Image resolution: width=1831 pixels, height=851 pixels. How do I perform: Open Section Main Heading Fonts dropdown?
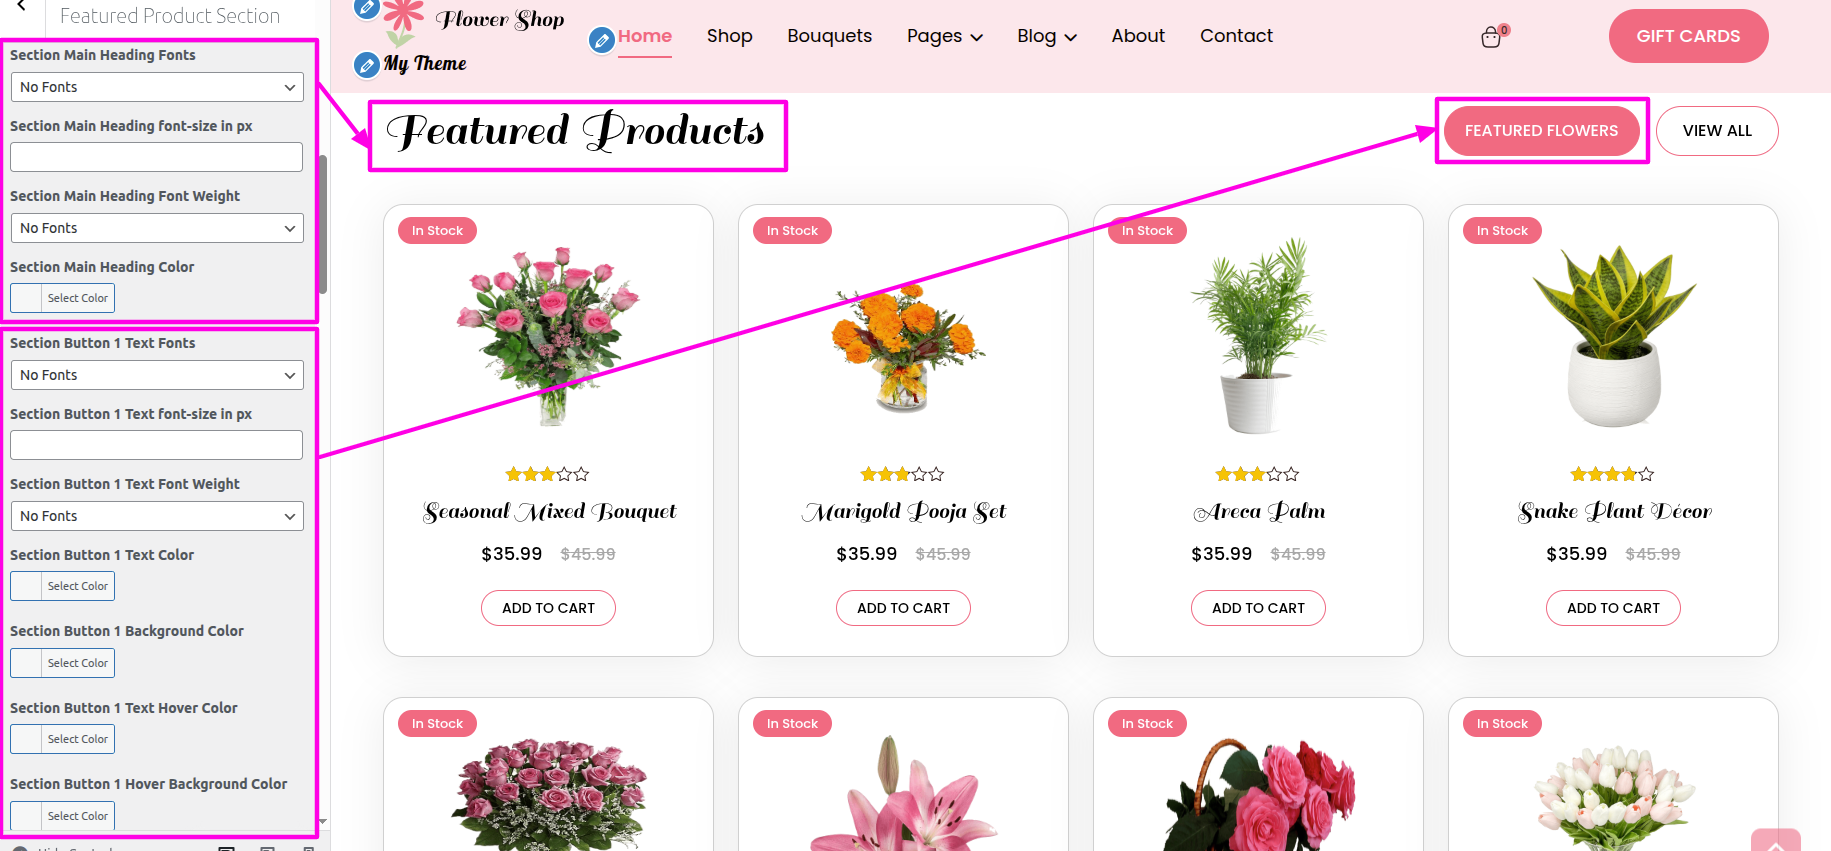(x=157, y=87)
